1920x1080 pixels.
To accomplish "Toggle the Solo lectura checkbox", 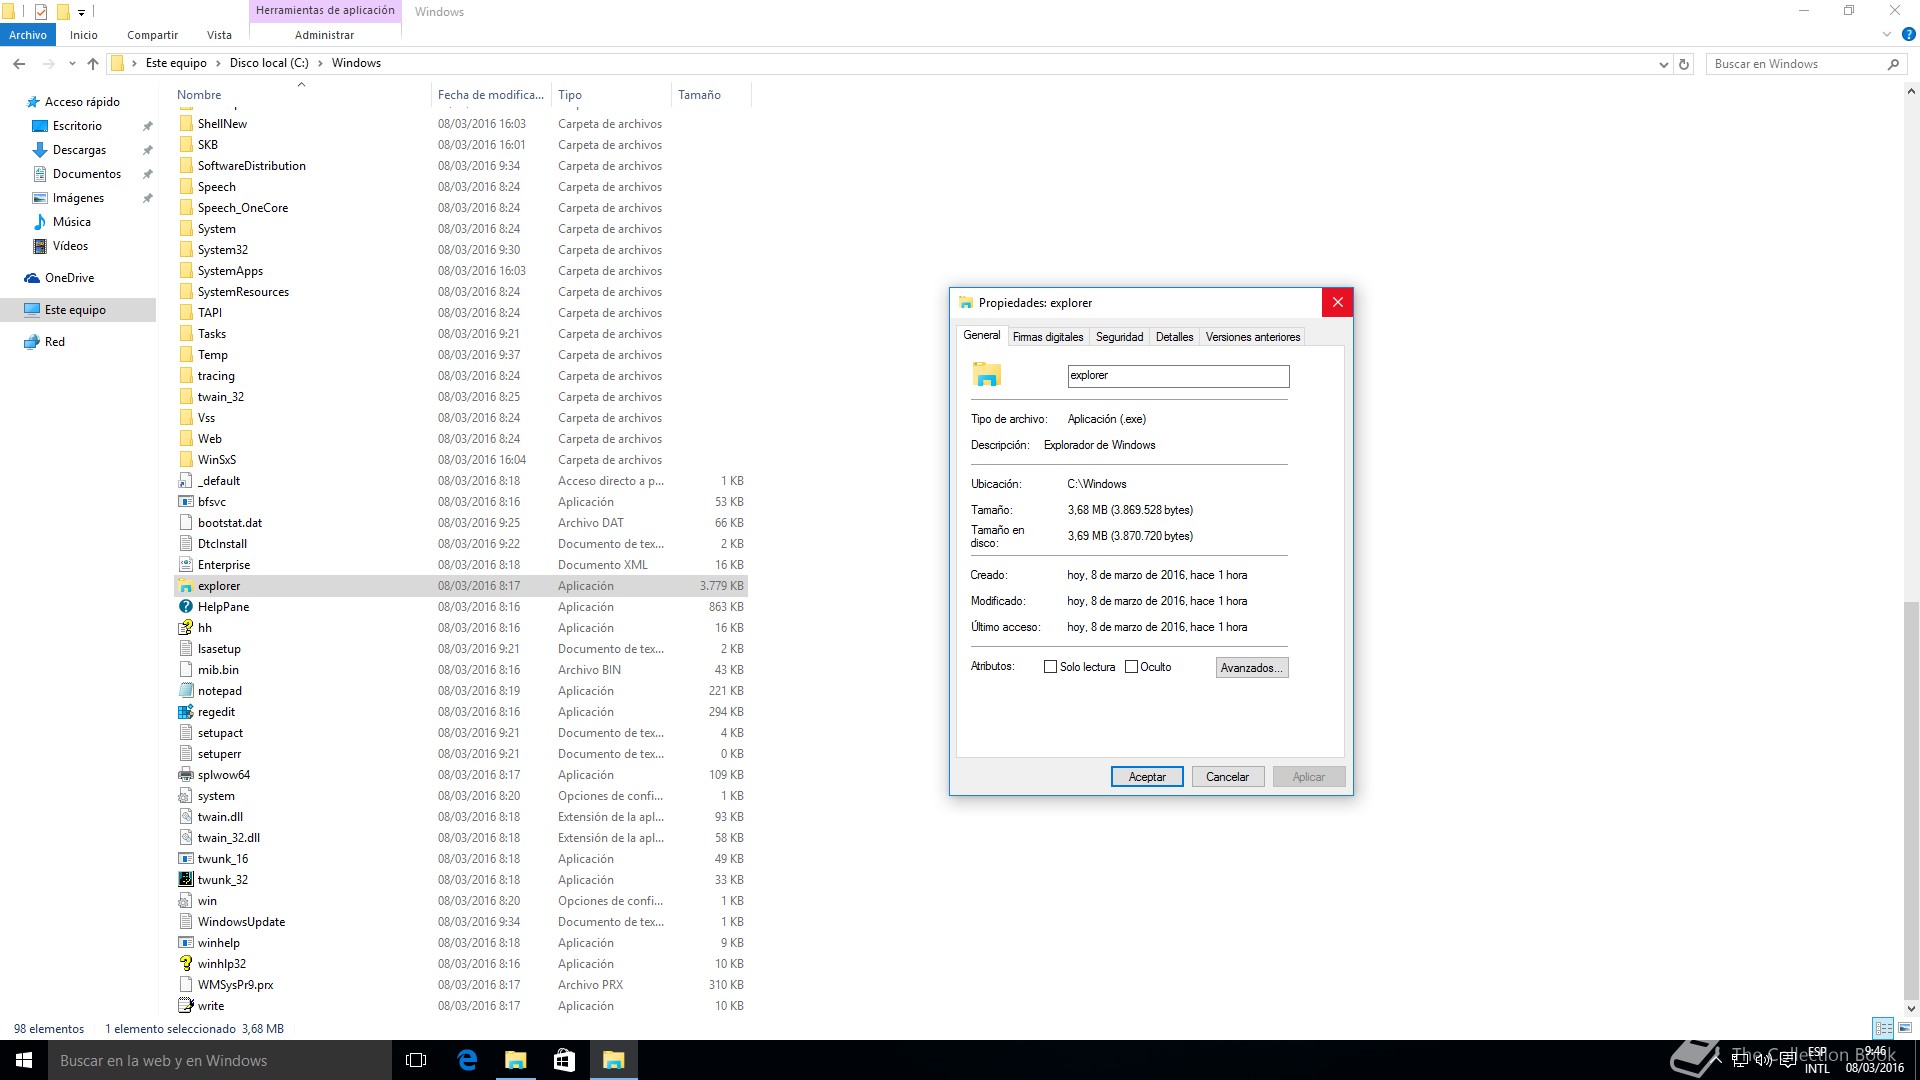I will pyautogui.click(x=1050, y=667).
